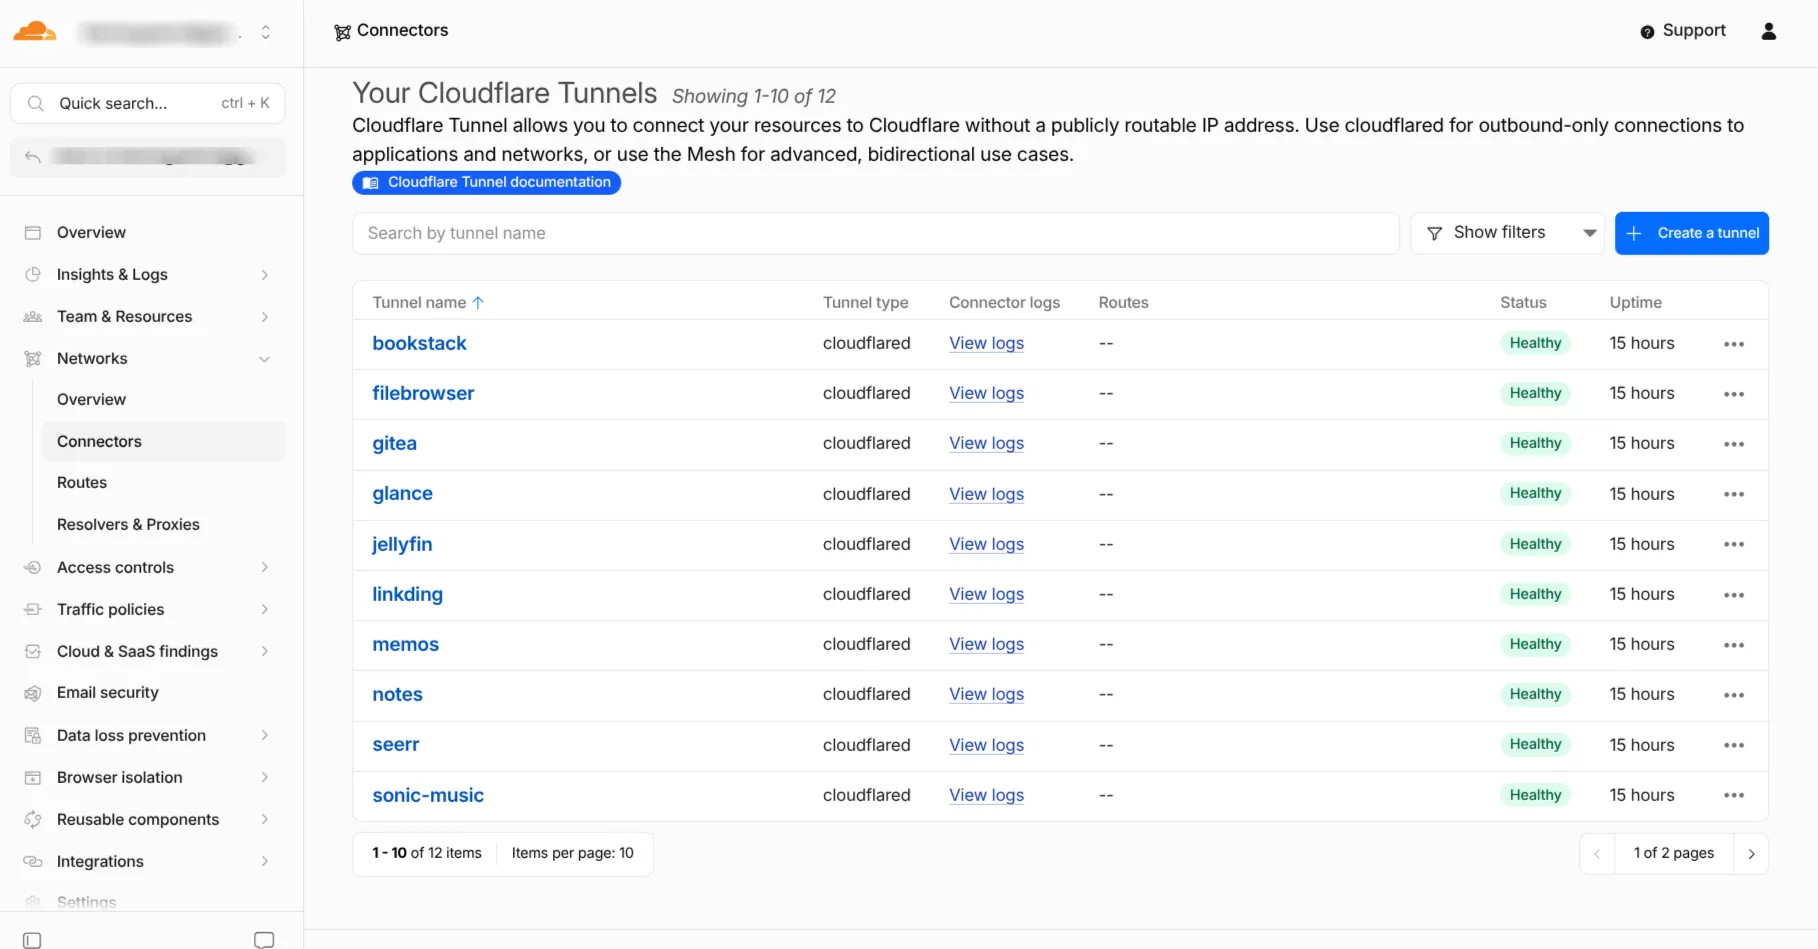Image resolution: width=1818 pixels, height=949 pixels.
Task: Click the Cloud & SaaS findings icon
Action: [x=33, y=652]
